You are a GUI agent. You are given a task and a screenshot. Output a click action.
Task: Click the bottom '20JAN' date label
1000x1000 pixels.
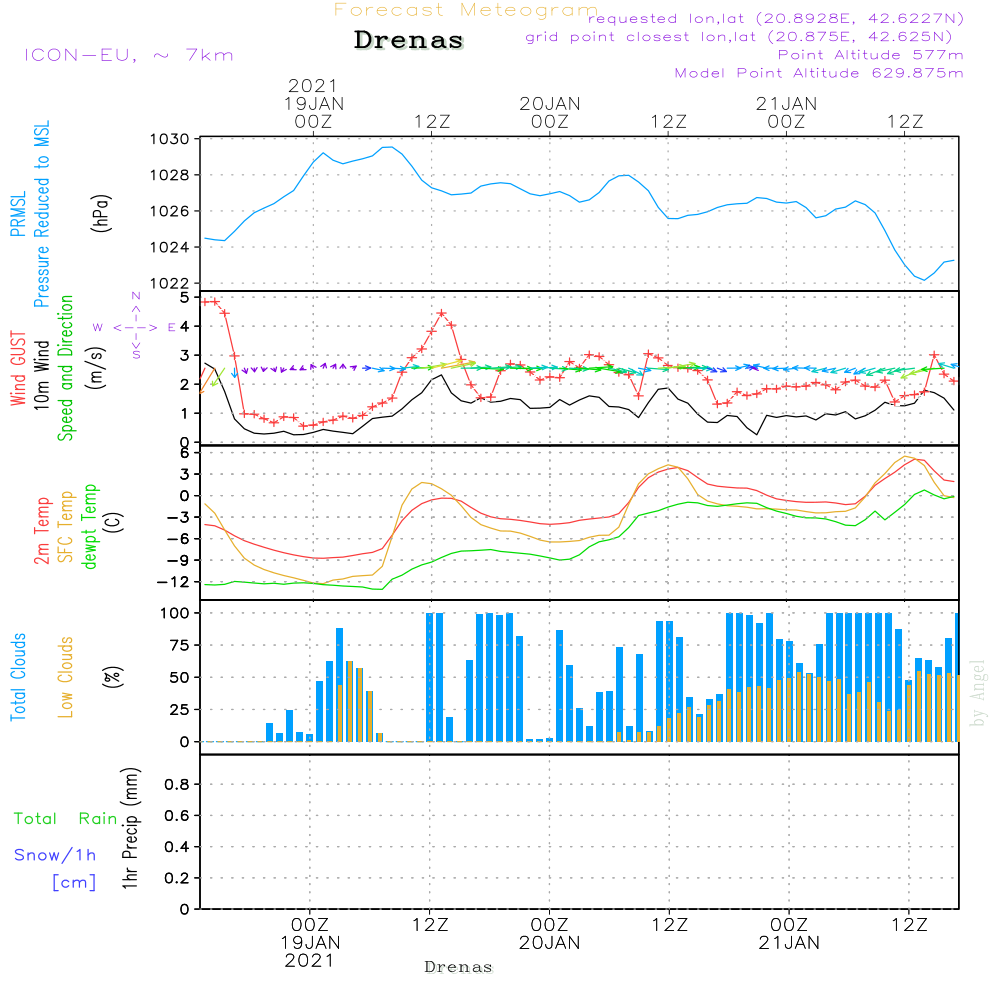click(550, 943)
